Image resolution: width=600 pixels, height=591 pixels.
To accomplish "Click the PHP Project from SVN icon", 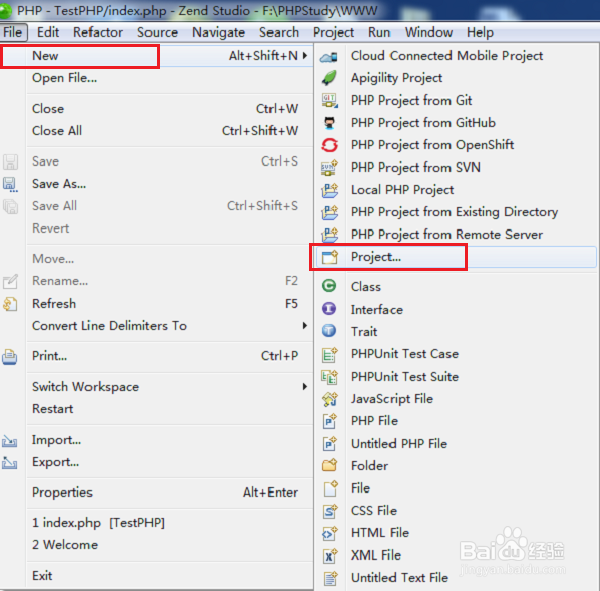I will (329, 167).
